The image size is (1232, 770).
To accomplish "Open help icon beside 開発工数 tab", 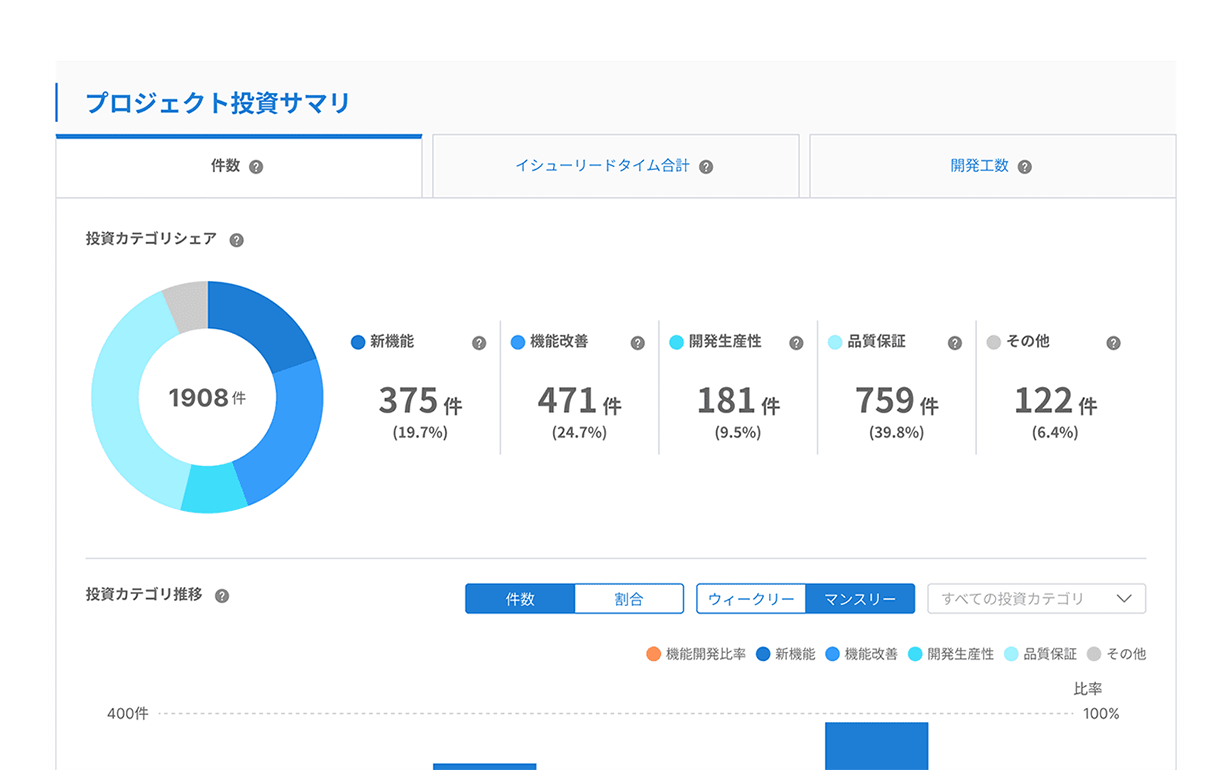I will click(x=1024, y=167).
